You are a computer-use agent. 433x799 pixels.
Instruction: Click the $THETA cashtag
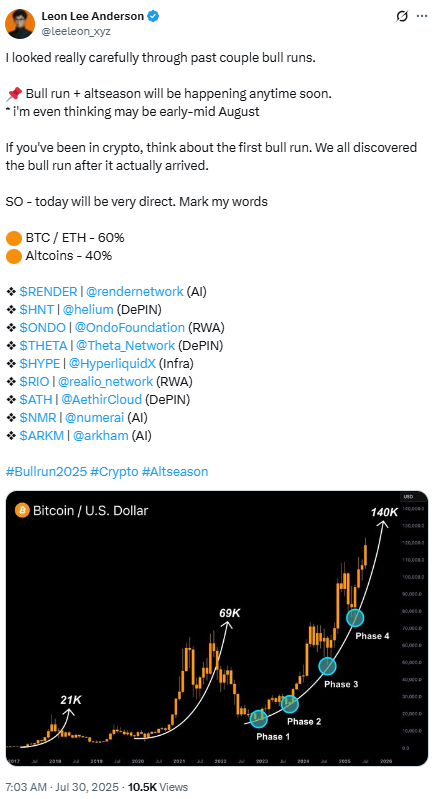pyautogui.click(x=43, y=345)
